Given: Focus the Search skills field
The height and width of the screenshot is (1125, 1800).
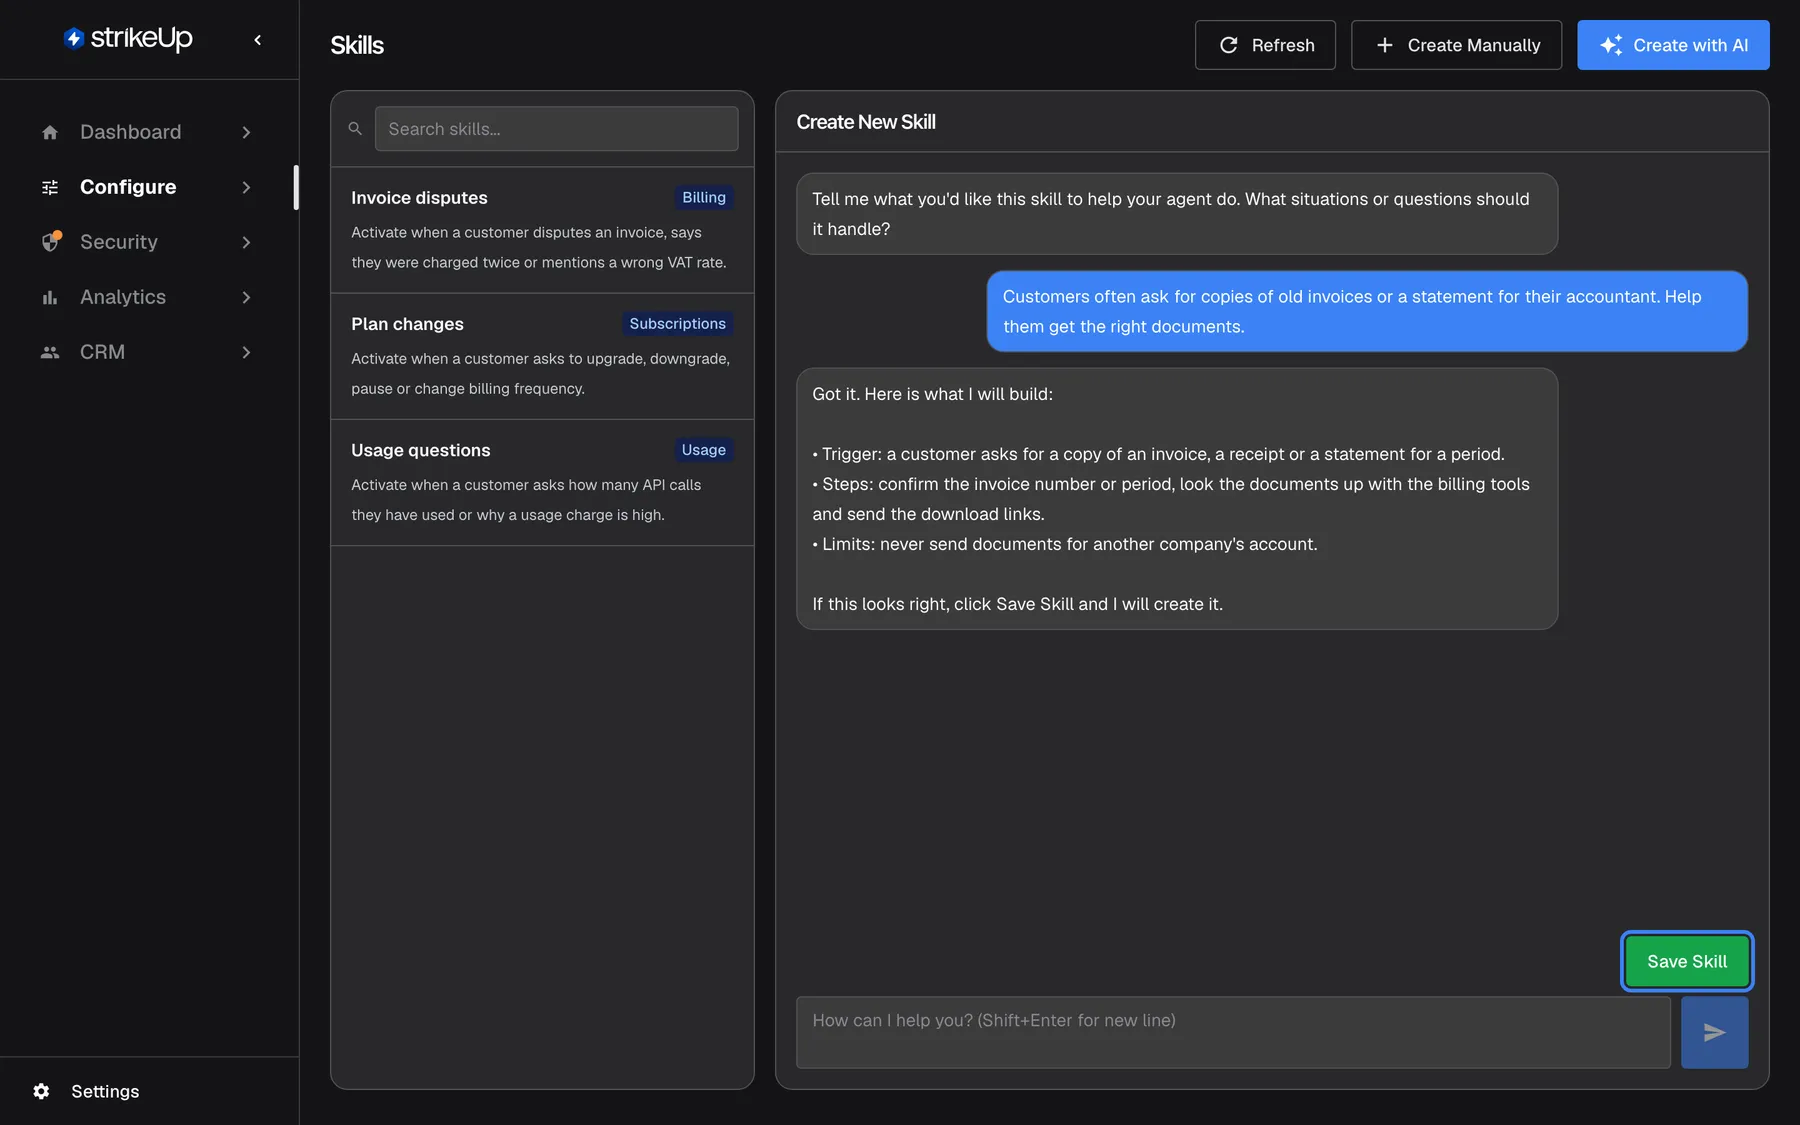Looking at the screenshot, I should pyautogui.click(x=556, y=129).
